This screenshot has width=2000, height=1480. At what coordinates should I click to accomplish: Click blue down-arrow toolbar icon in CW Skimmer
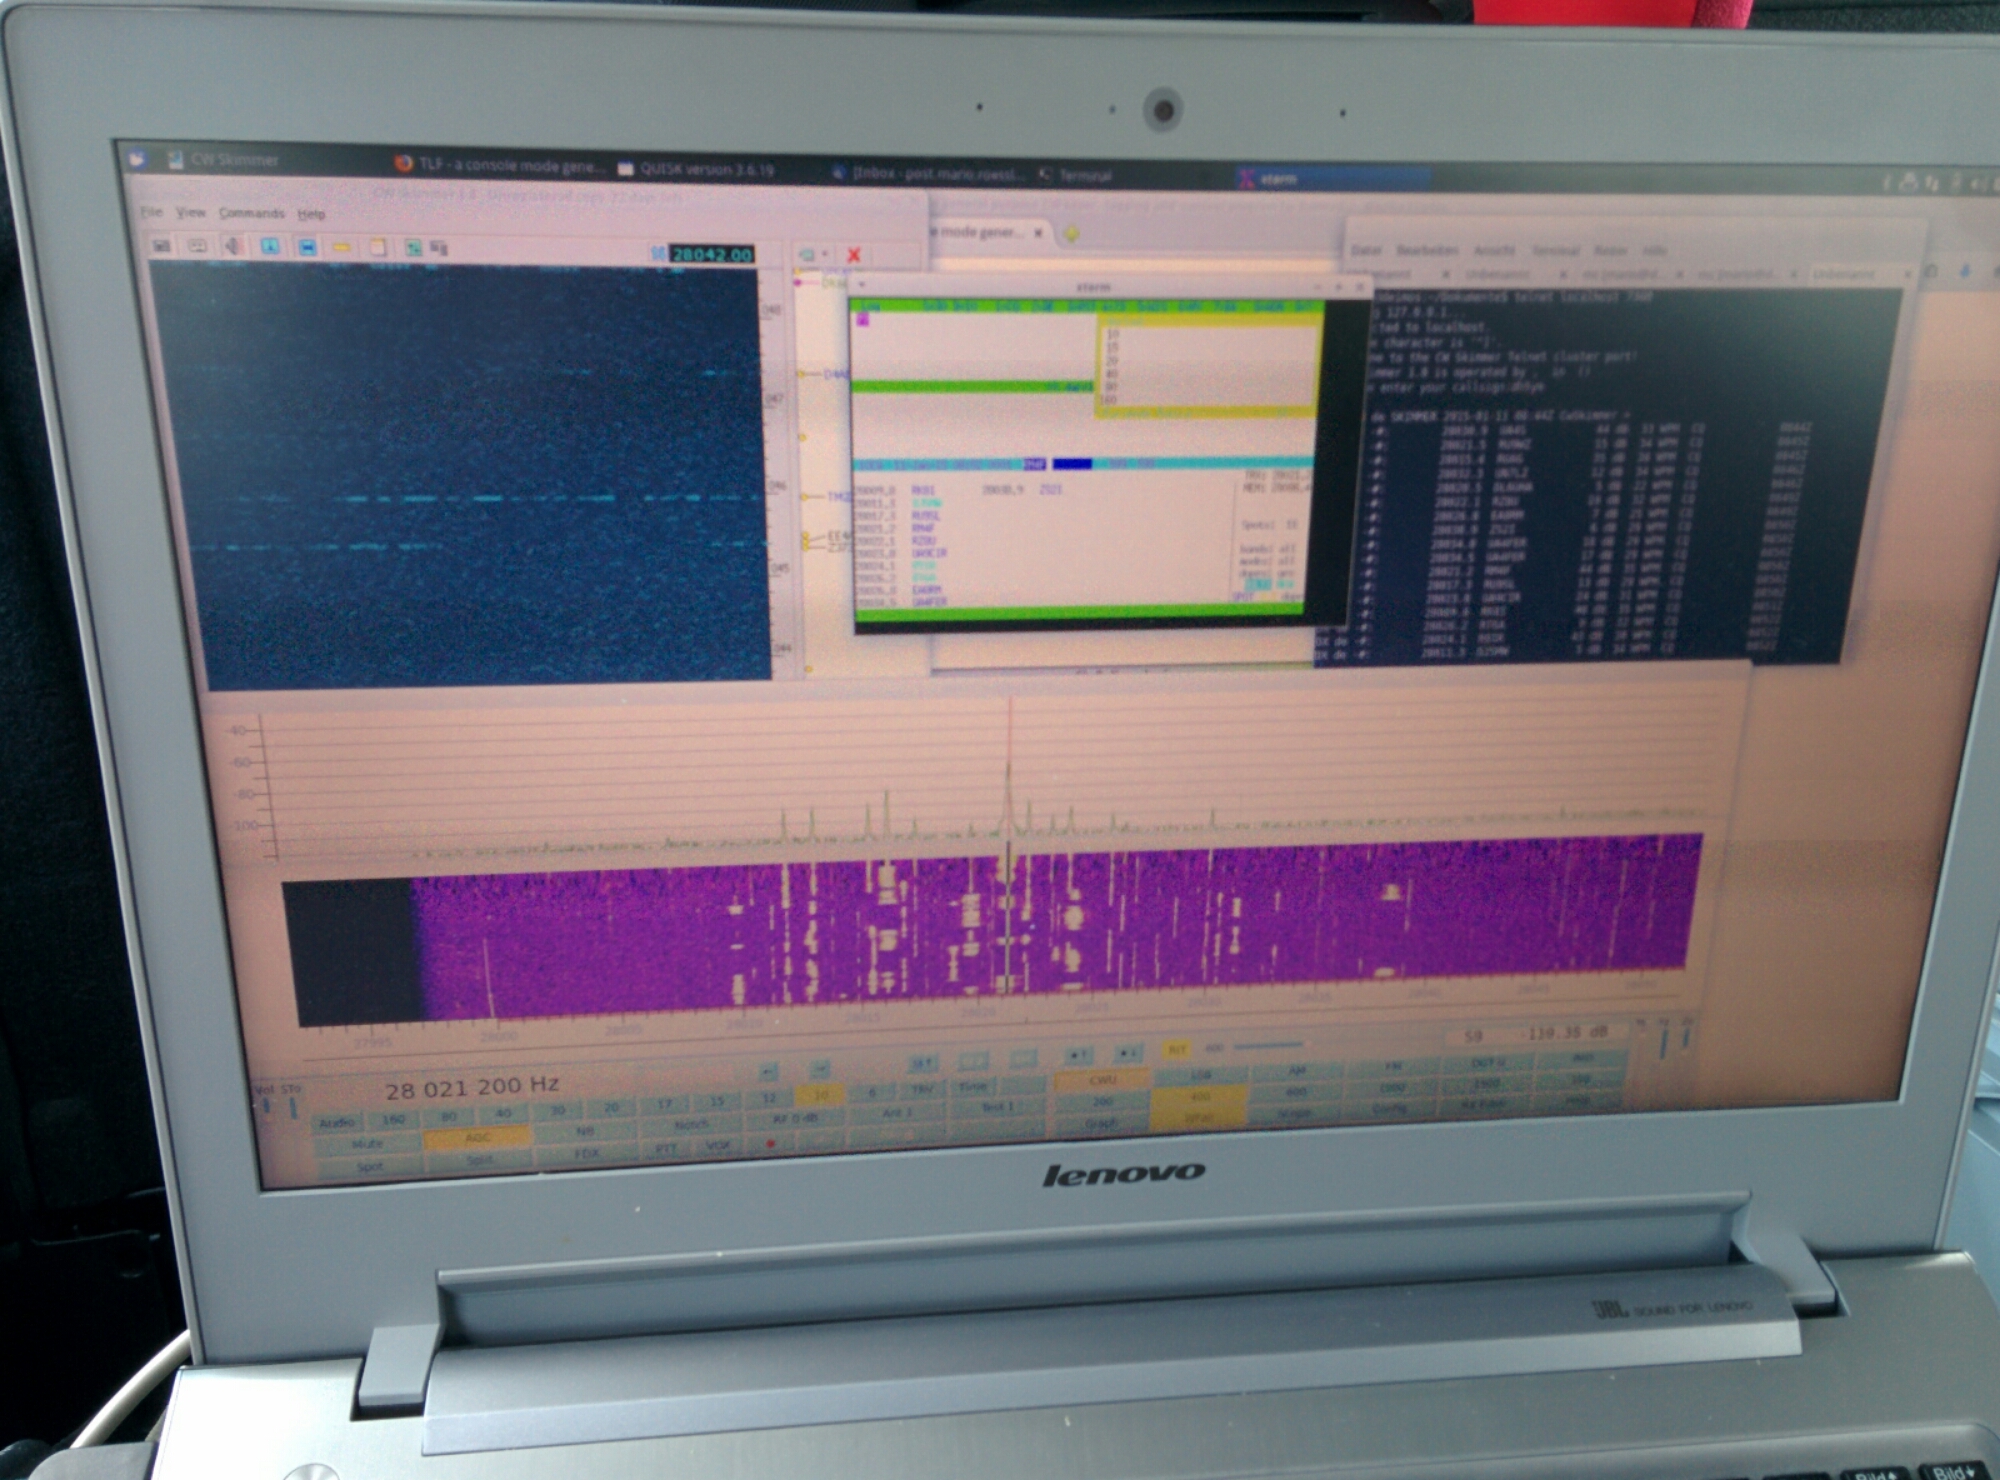(270, 246)
